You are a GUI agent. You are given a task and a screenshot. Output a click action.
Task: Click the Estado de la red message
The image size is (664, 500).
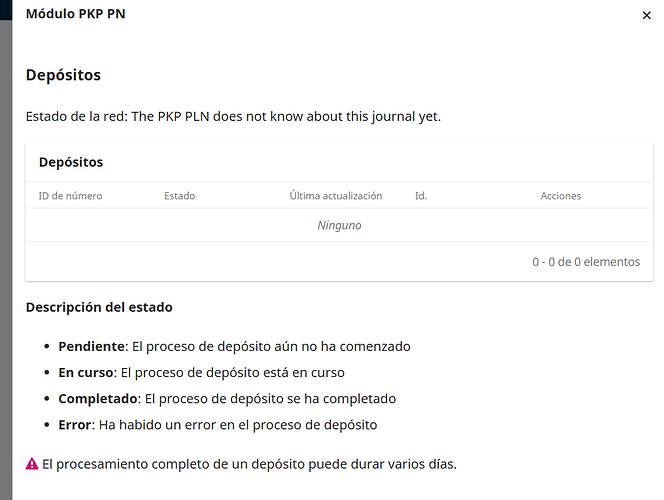233,116
